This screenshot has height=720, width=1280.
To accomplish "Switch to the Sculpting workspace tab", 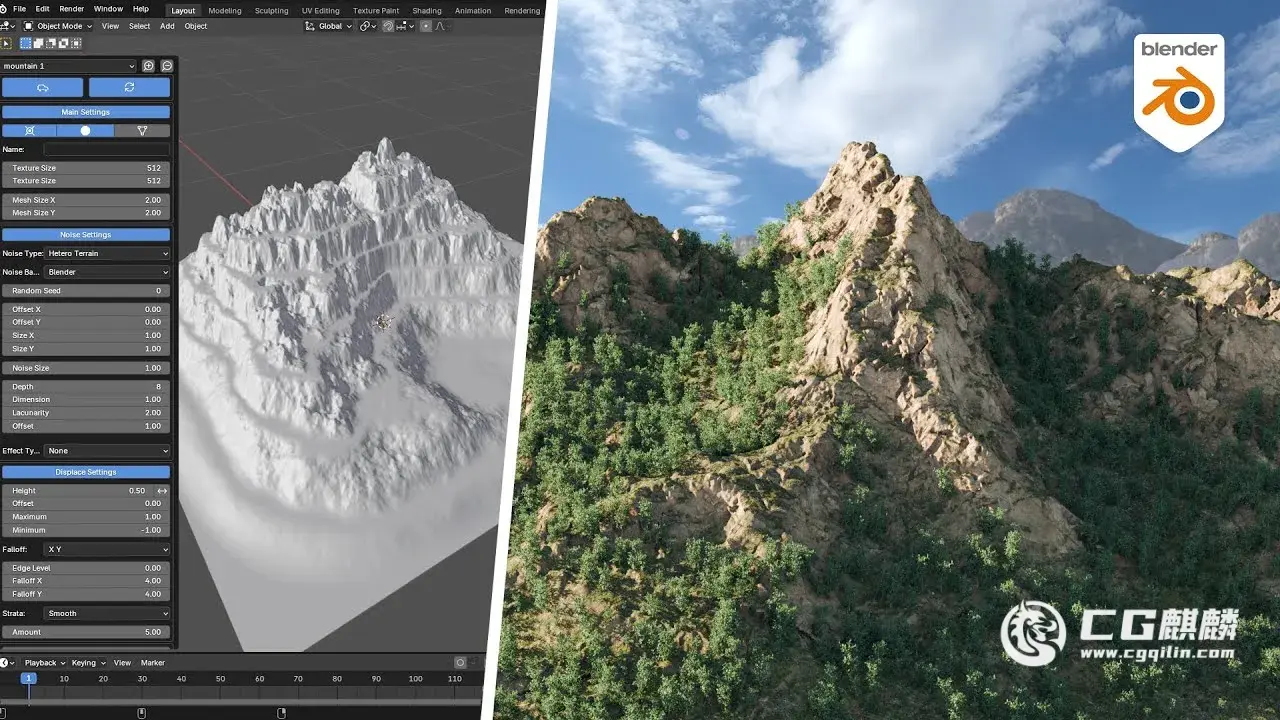I will click(x=271, y=11).
